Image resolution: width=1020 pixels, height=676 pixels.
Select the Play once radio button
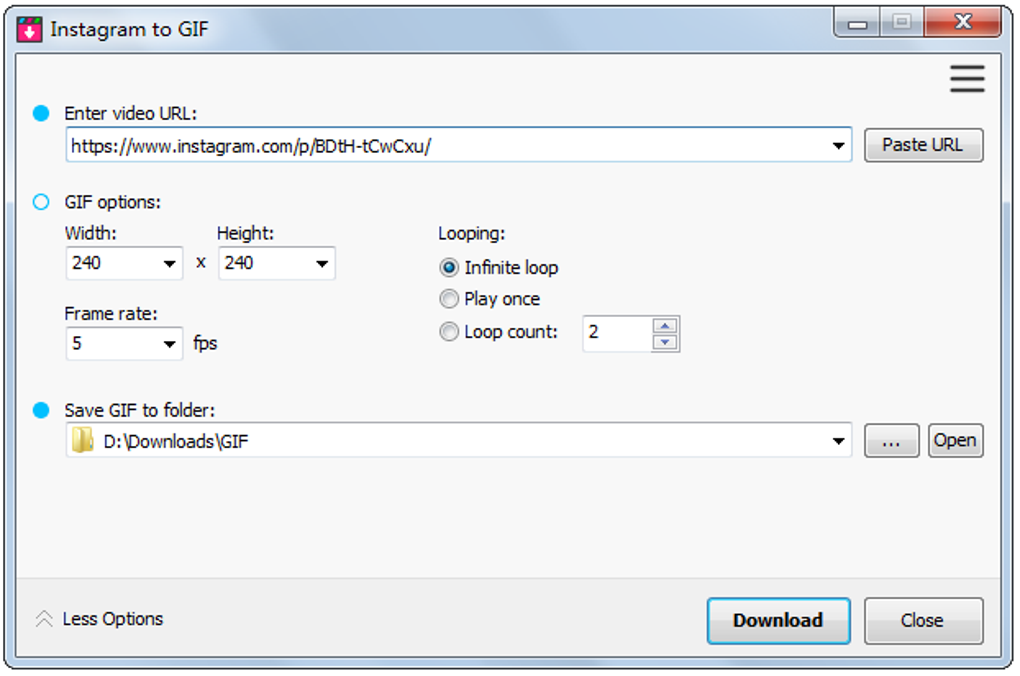click(449, 299)
